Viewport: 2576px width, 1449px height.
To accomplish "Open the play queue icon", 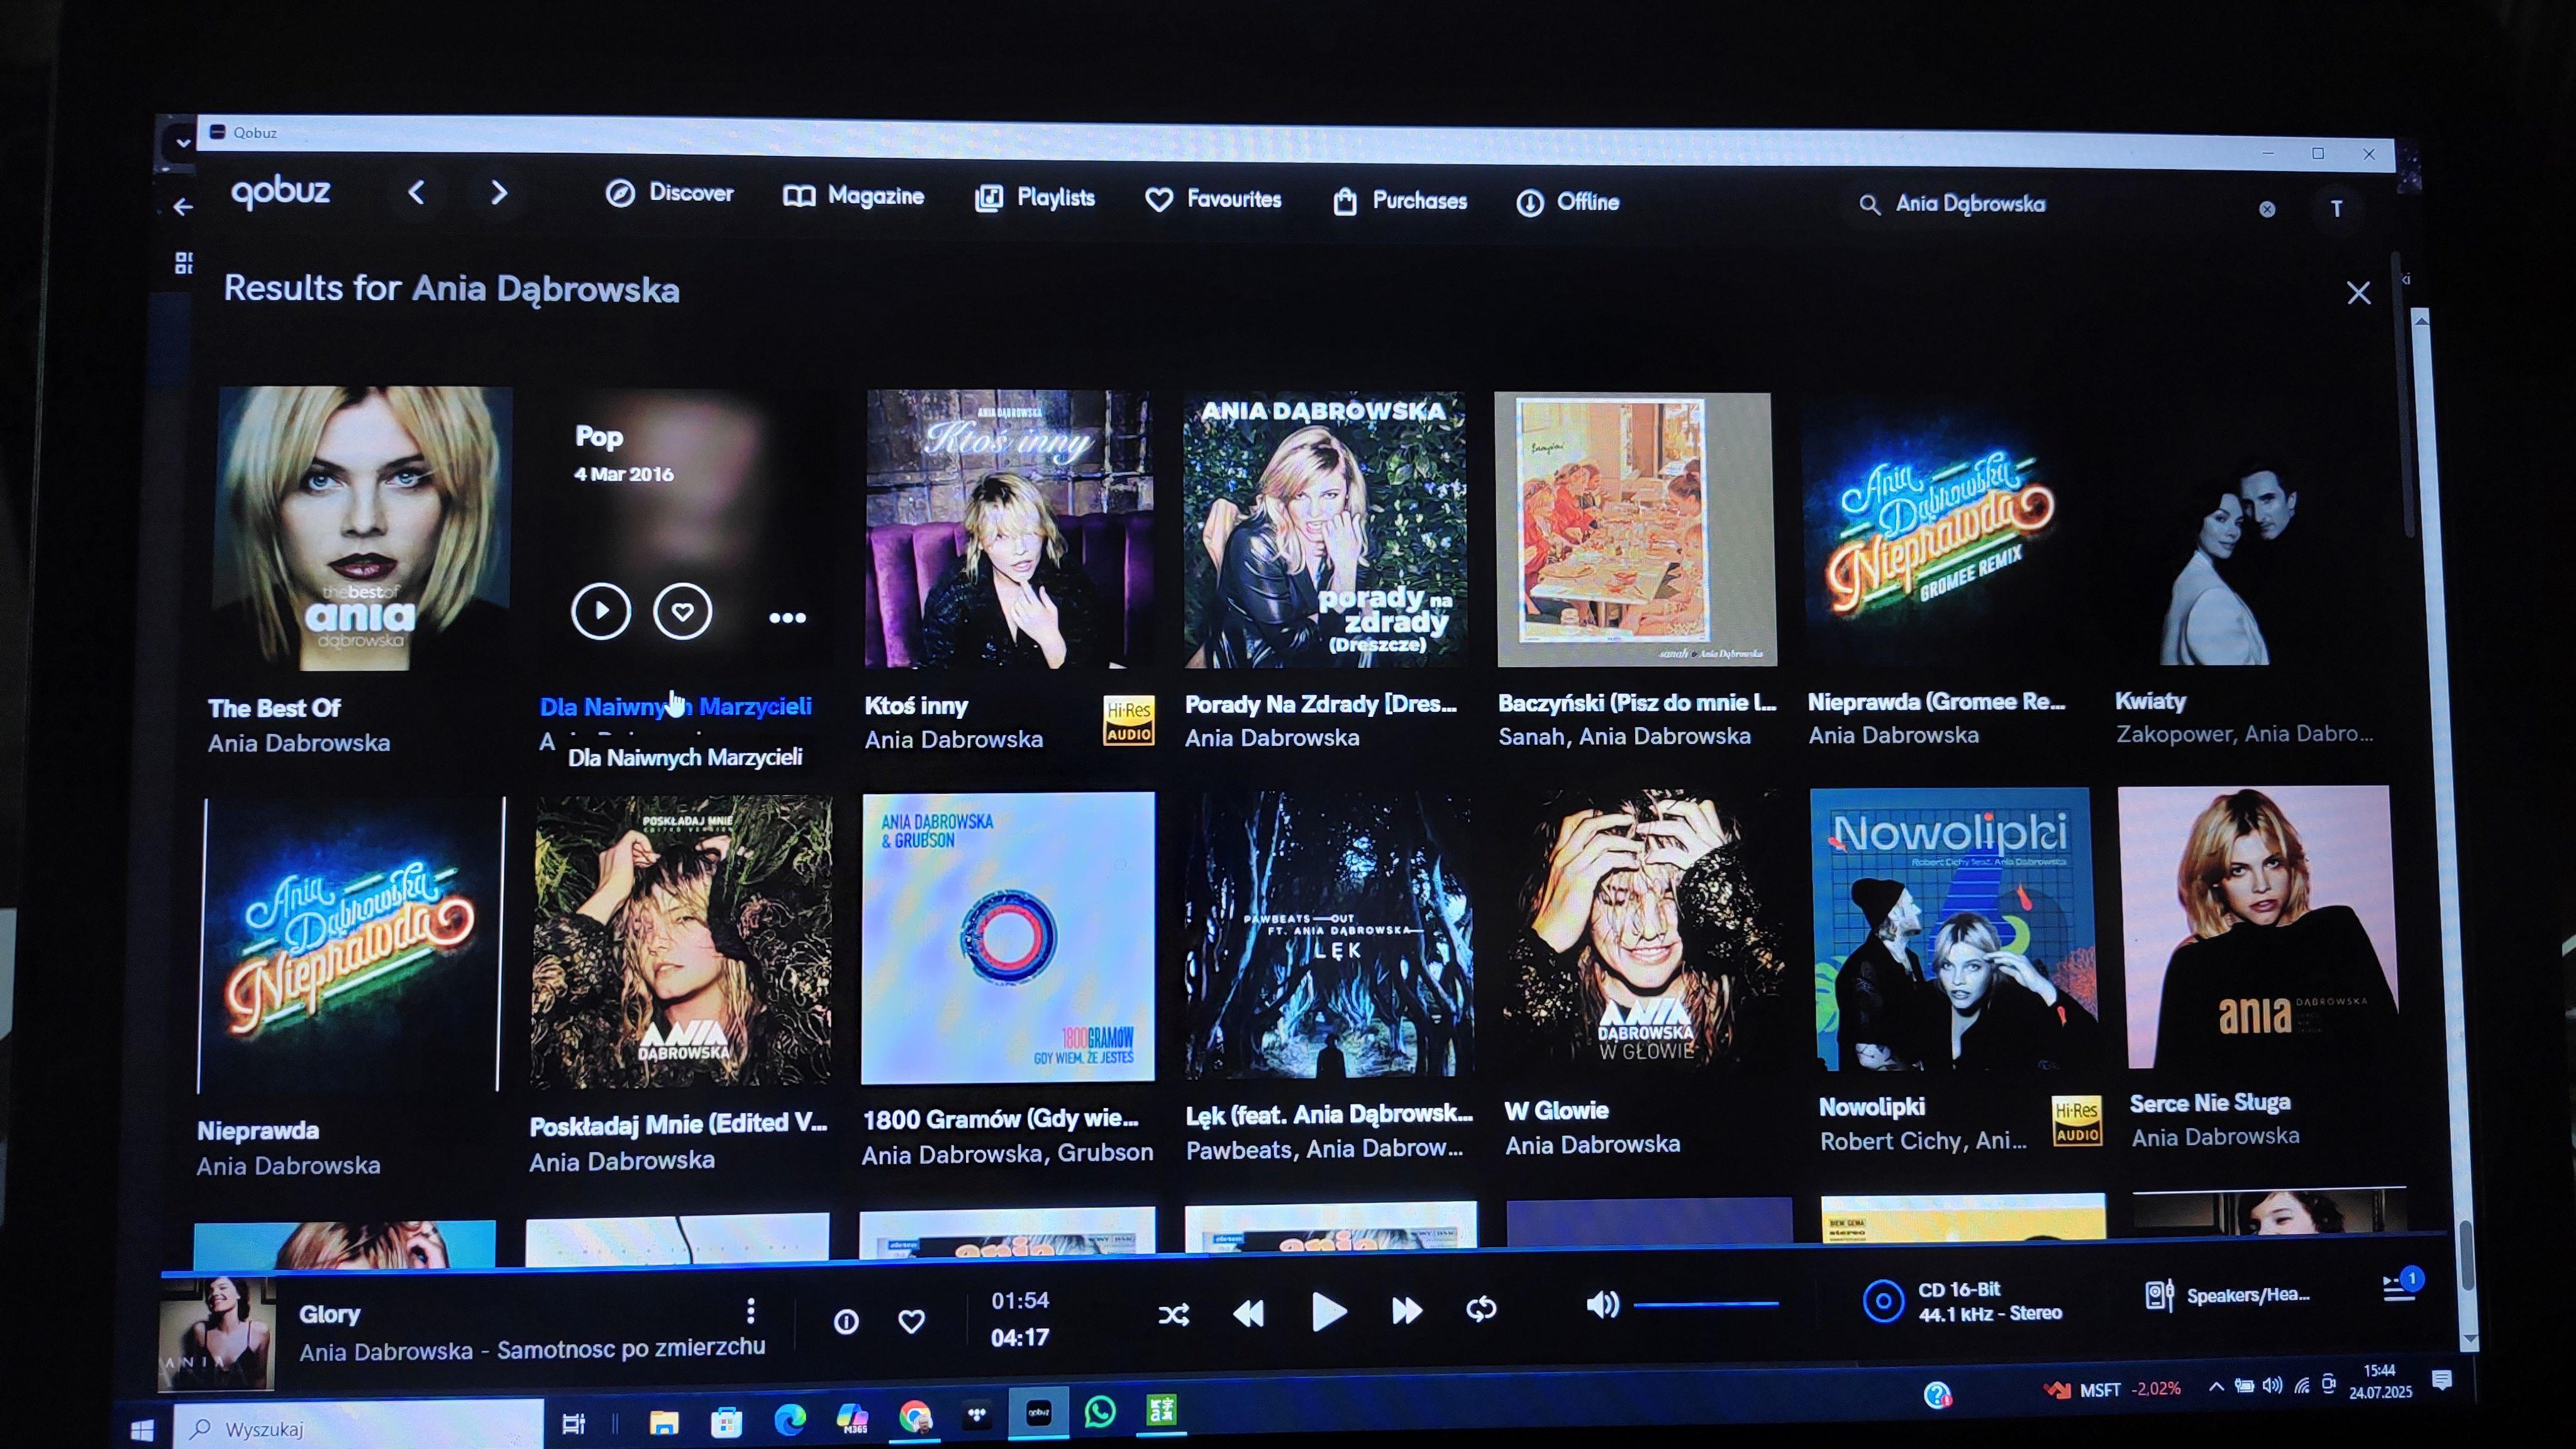I will tap(2400, 1288).
